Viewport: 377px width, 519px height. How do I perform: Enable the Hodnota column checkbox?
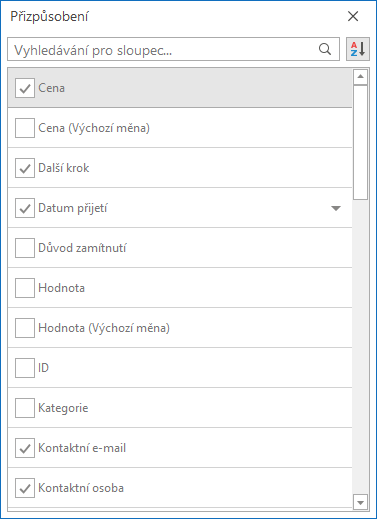pyautogui.click(x=25, y=288)
